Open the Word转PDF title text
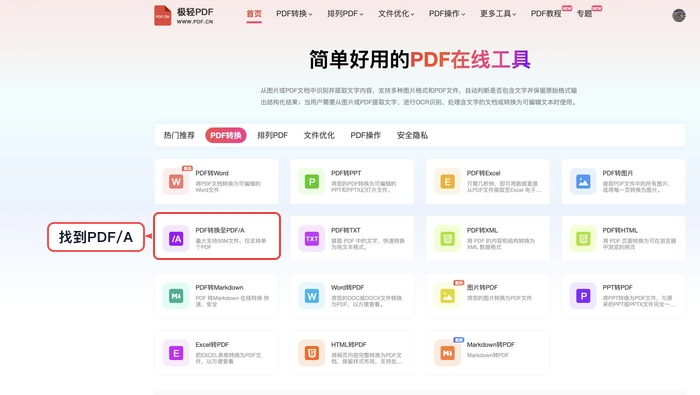 click(x=347, y=287)
